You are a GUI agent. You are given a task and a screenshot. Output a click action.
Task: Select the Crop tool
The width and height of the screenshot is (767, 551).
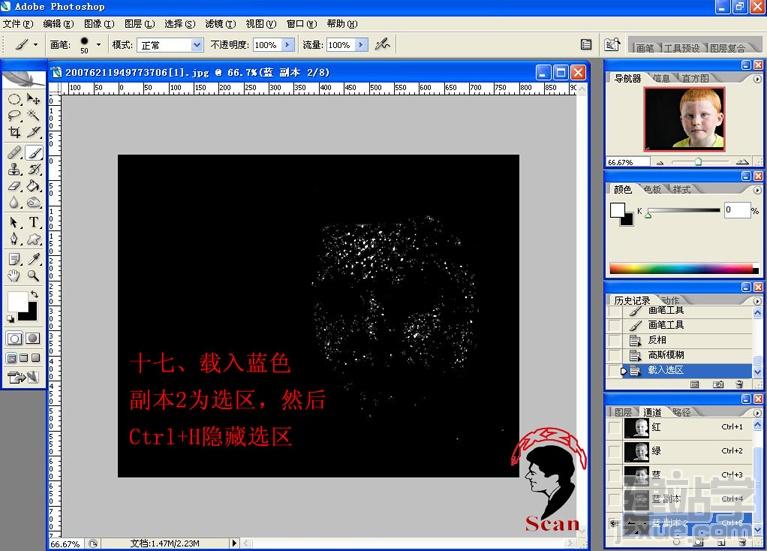pos(14,132)
